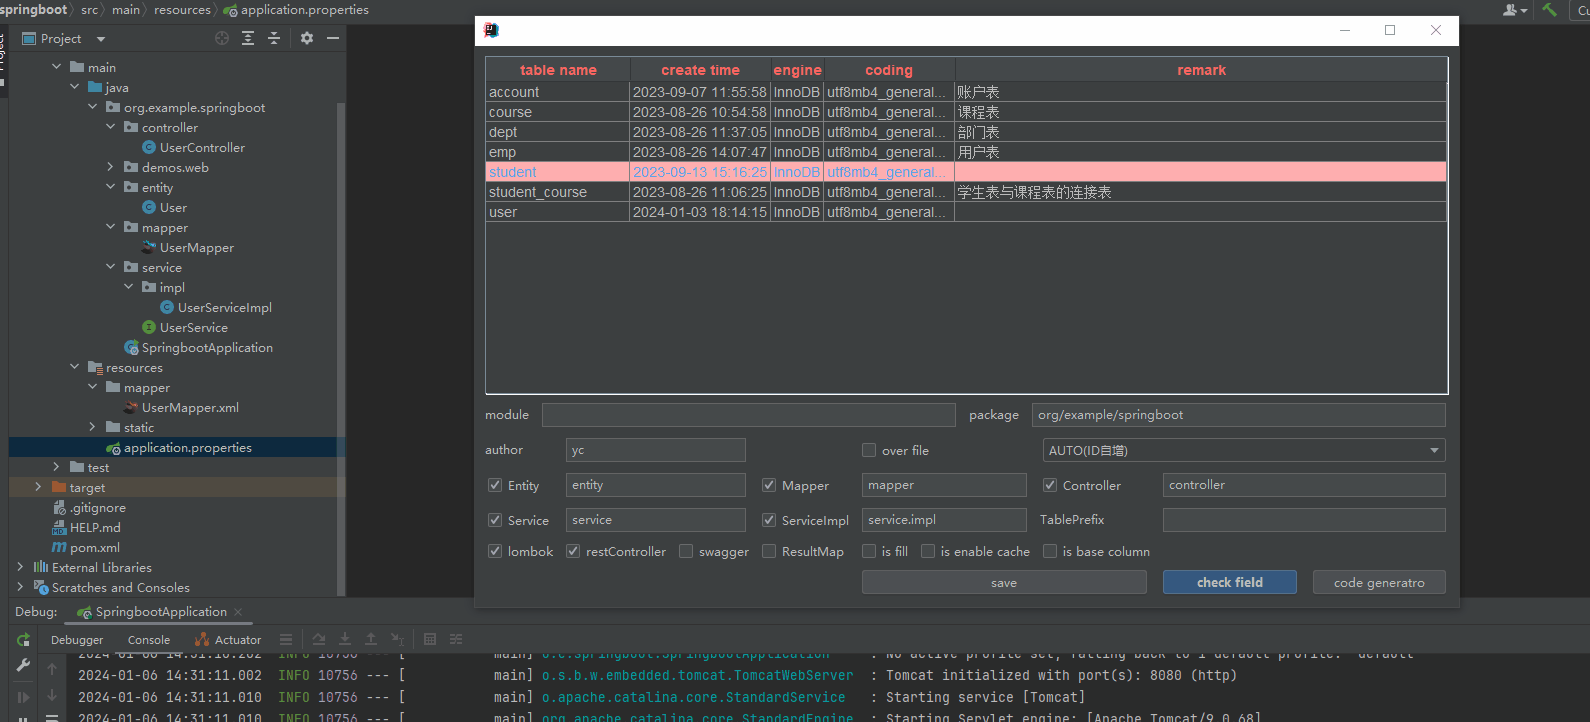
Task: Uncheck the lombok checkbox
Action: click(x=495, y=551)
